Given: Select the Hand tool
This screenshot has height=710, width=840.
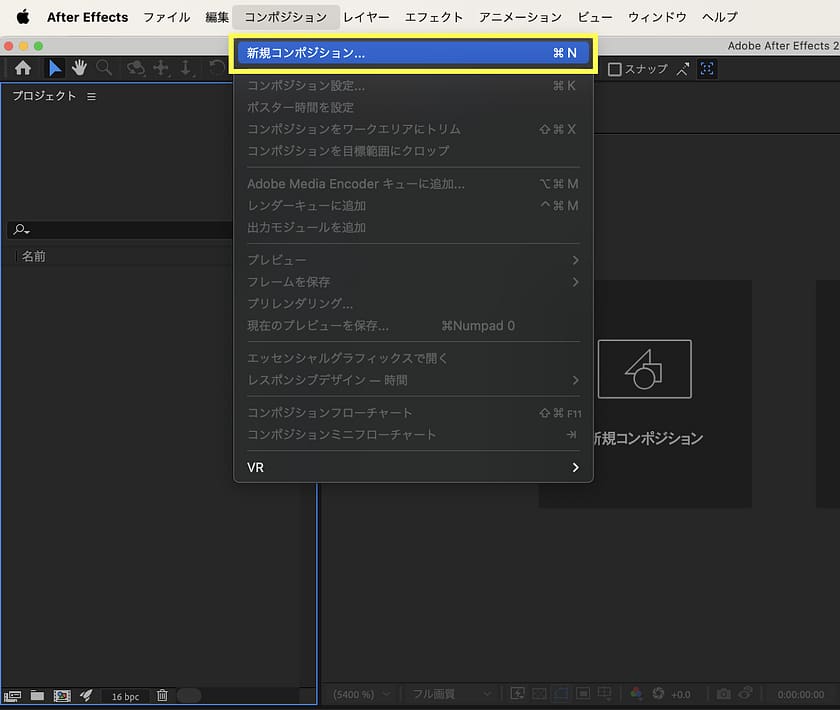Looking at the screenshot, I should click(79, 68).
